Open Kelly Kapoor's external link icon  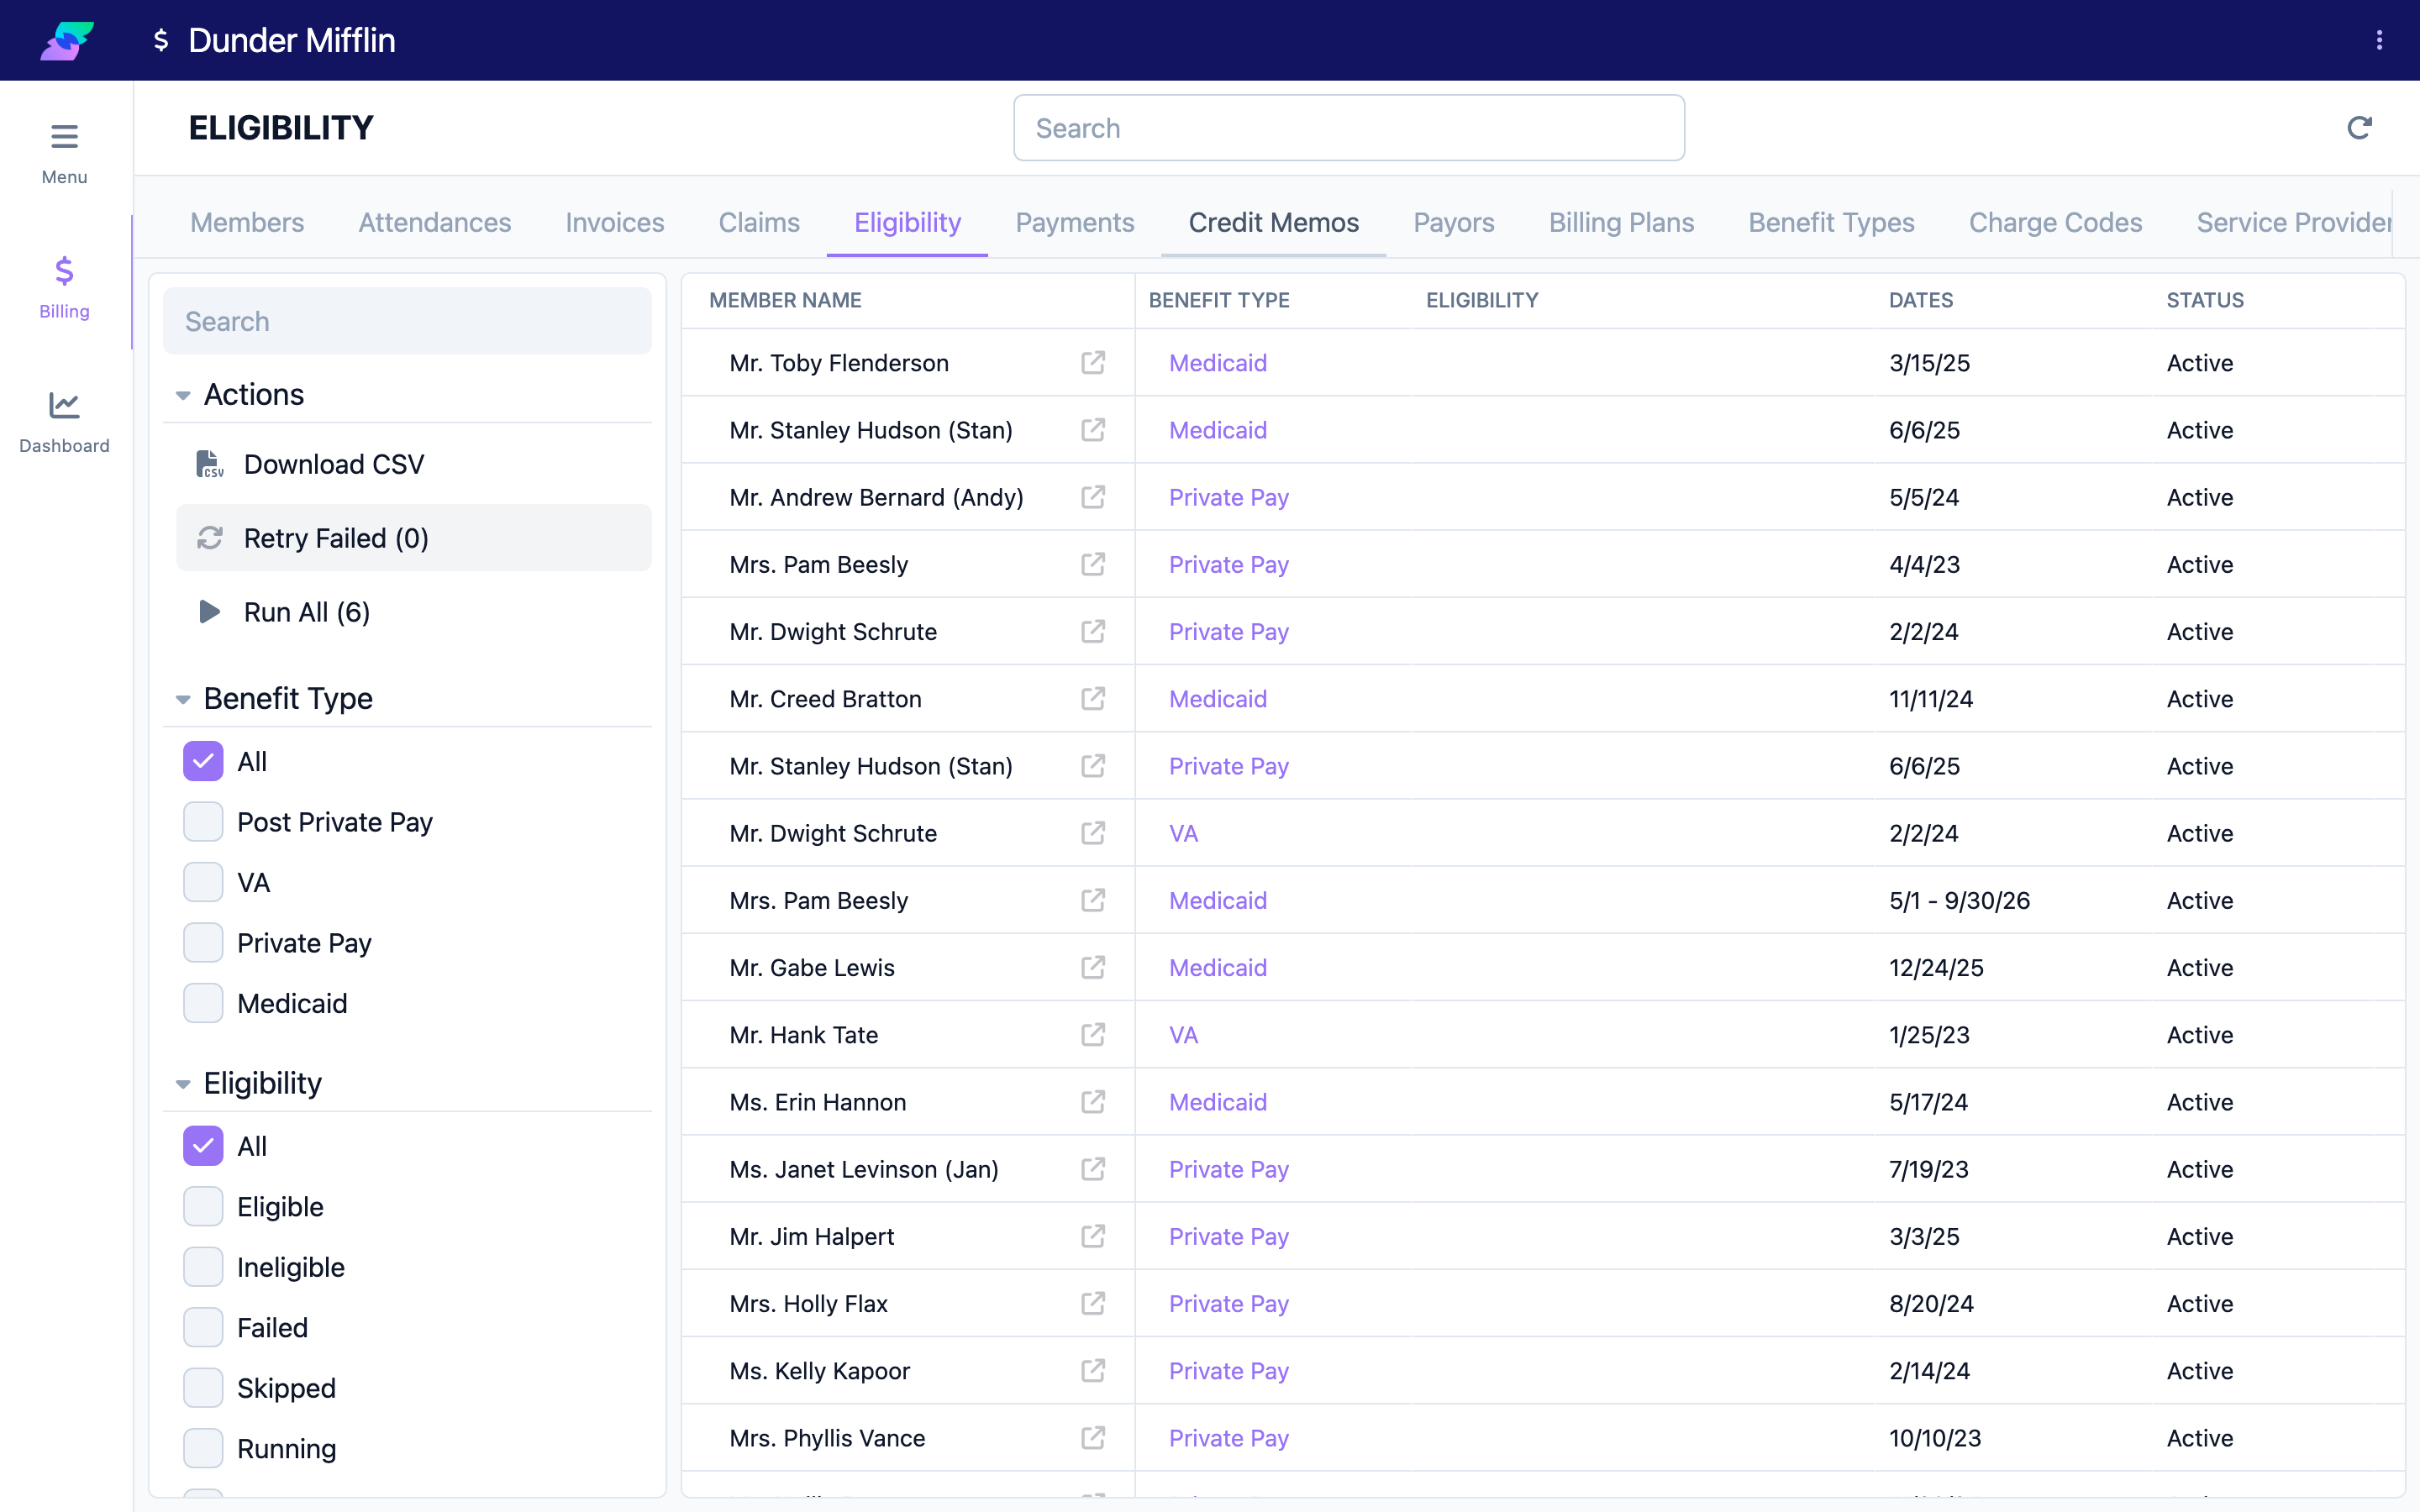point(1093,1370)
